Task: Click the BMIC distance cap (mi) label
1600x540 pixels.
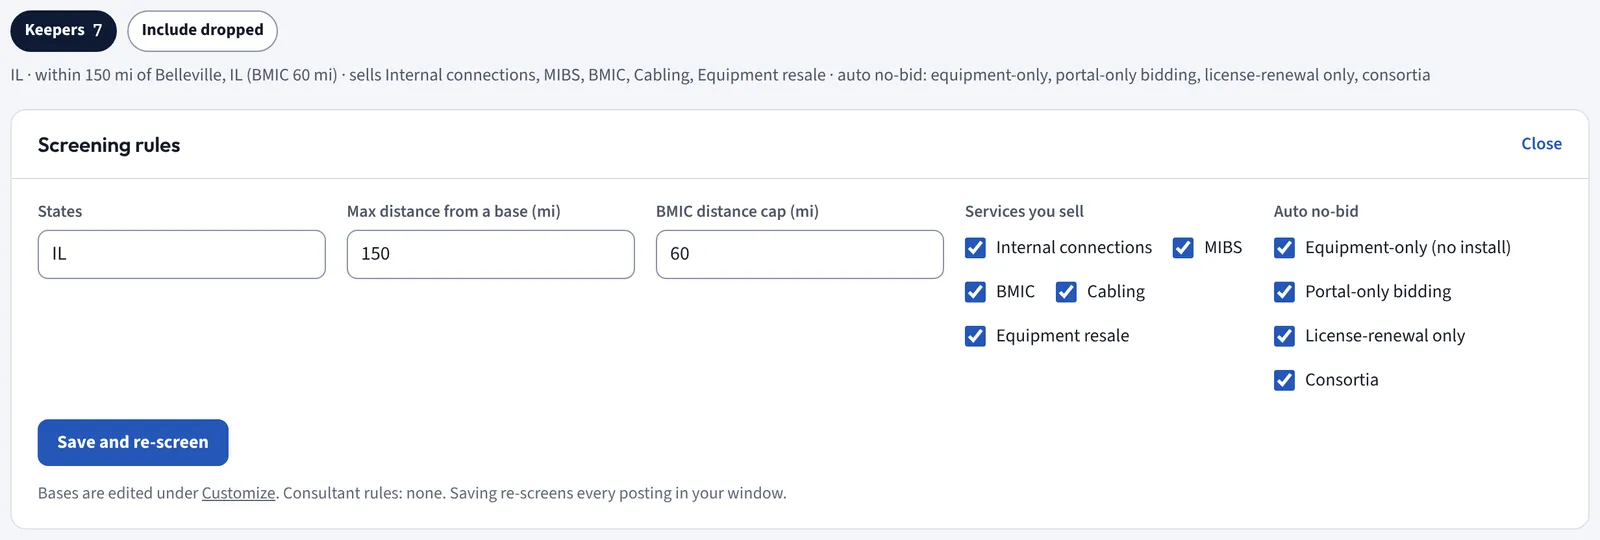Action: [x=737, y=211]
